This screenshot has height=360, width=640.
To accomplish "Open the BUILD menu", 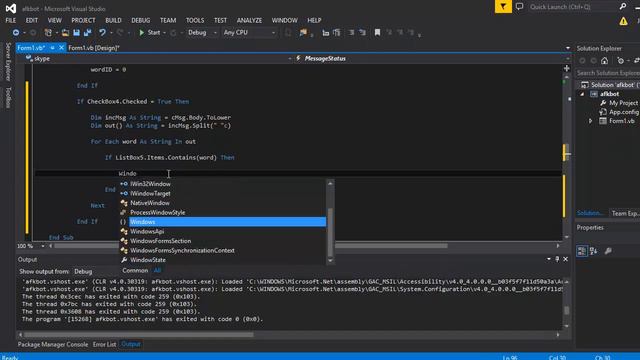I will pyautogui.click(x=113, y=20).
